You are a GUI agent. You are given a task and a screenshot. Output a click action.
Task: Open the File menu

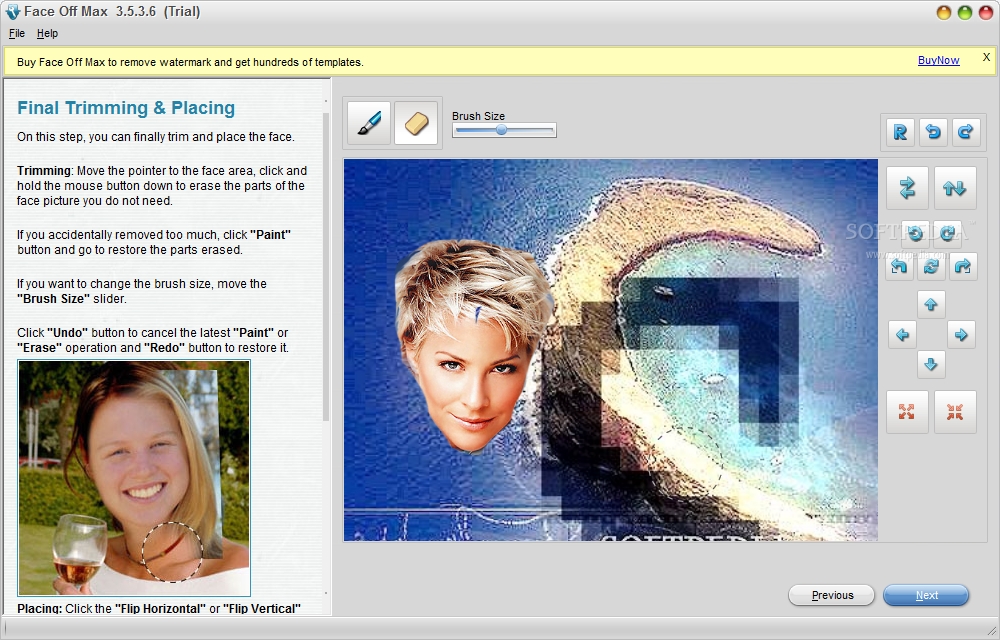(16, 33)
